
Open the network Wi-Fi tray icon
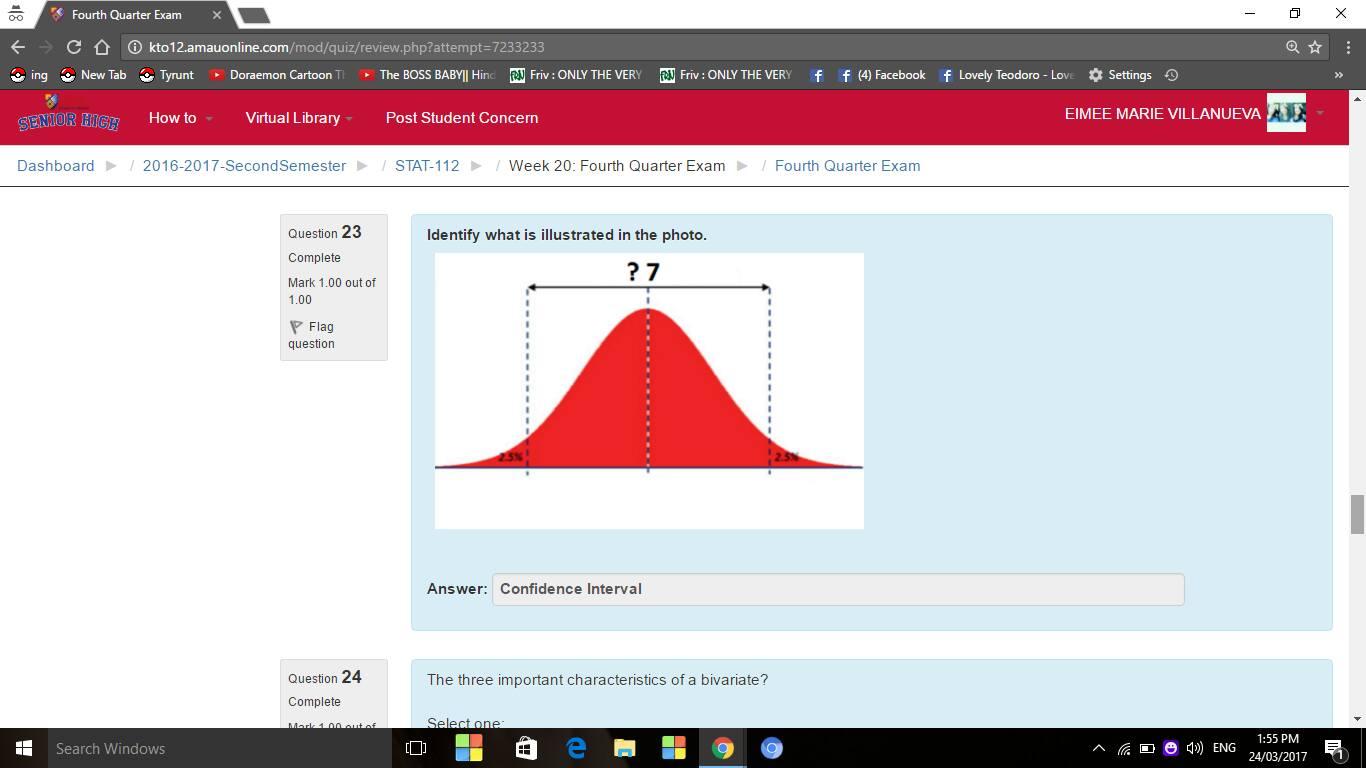[x=1123, y=748]
